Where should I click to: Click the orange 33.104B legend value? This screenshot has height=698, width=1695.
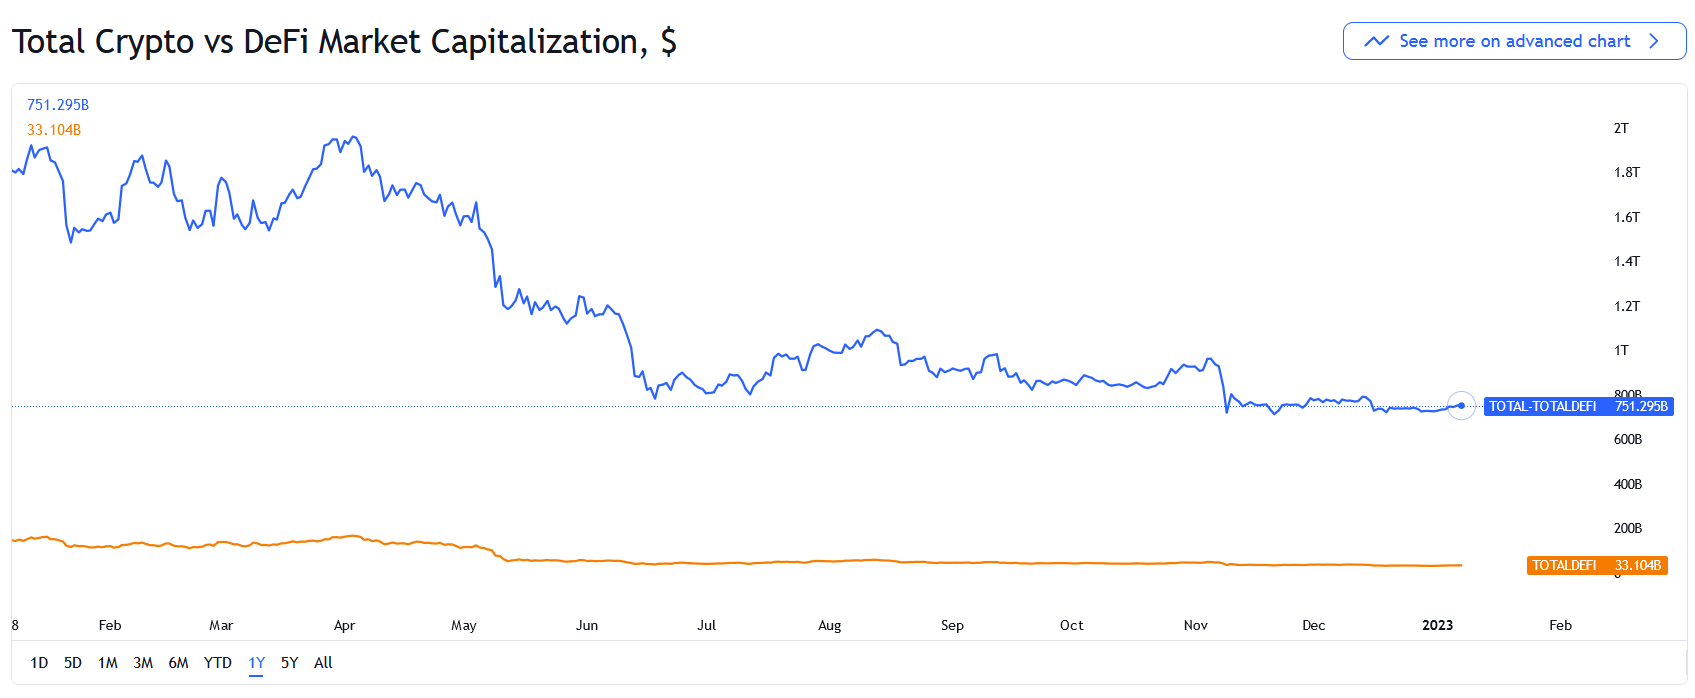coord(54,130)
